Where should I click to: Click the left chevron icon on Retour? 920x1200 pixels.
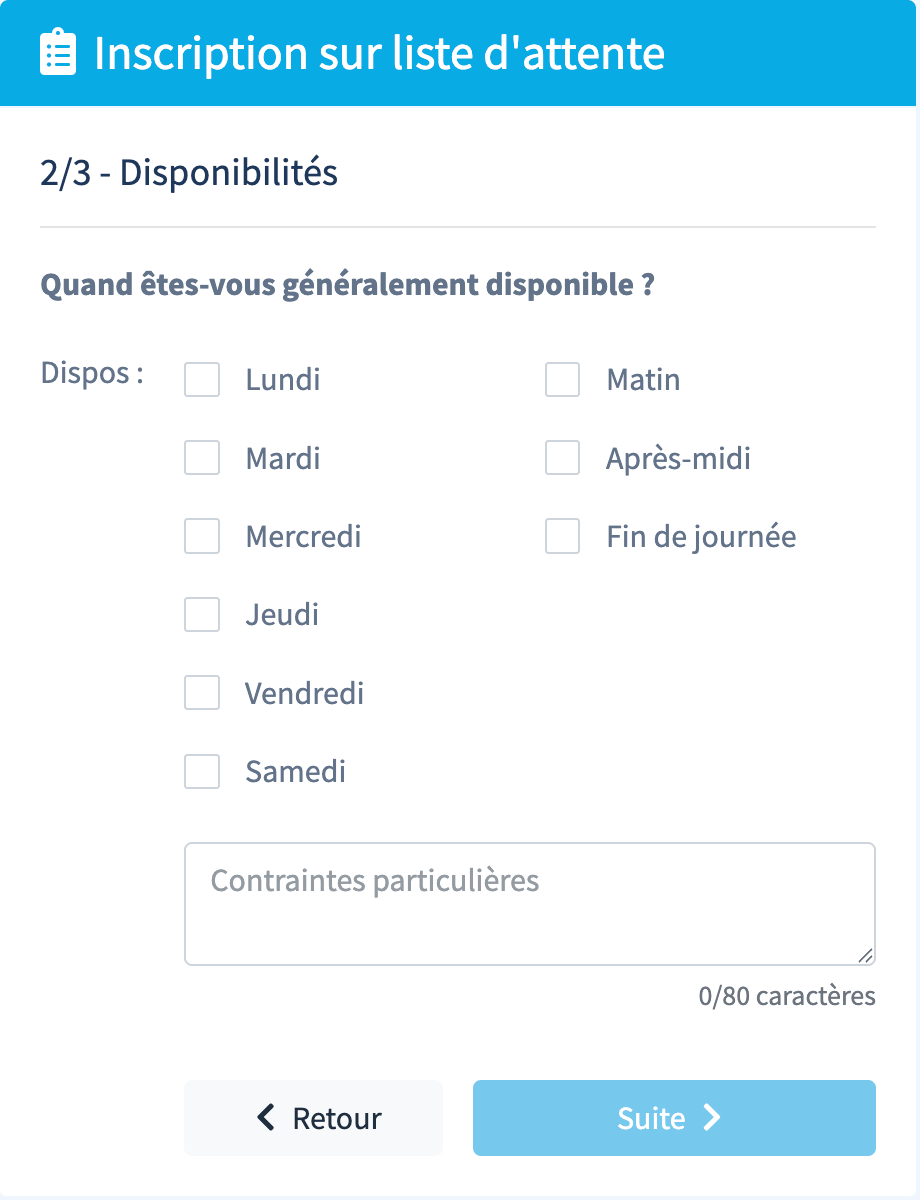coord(266,1117)
